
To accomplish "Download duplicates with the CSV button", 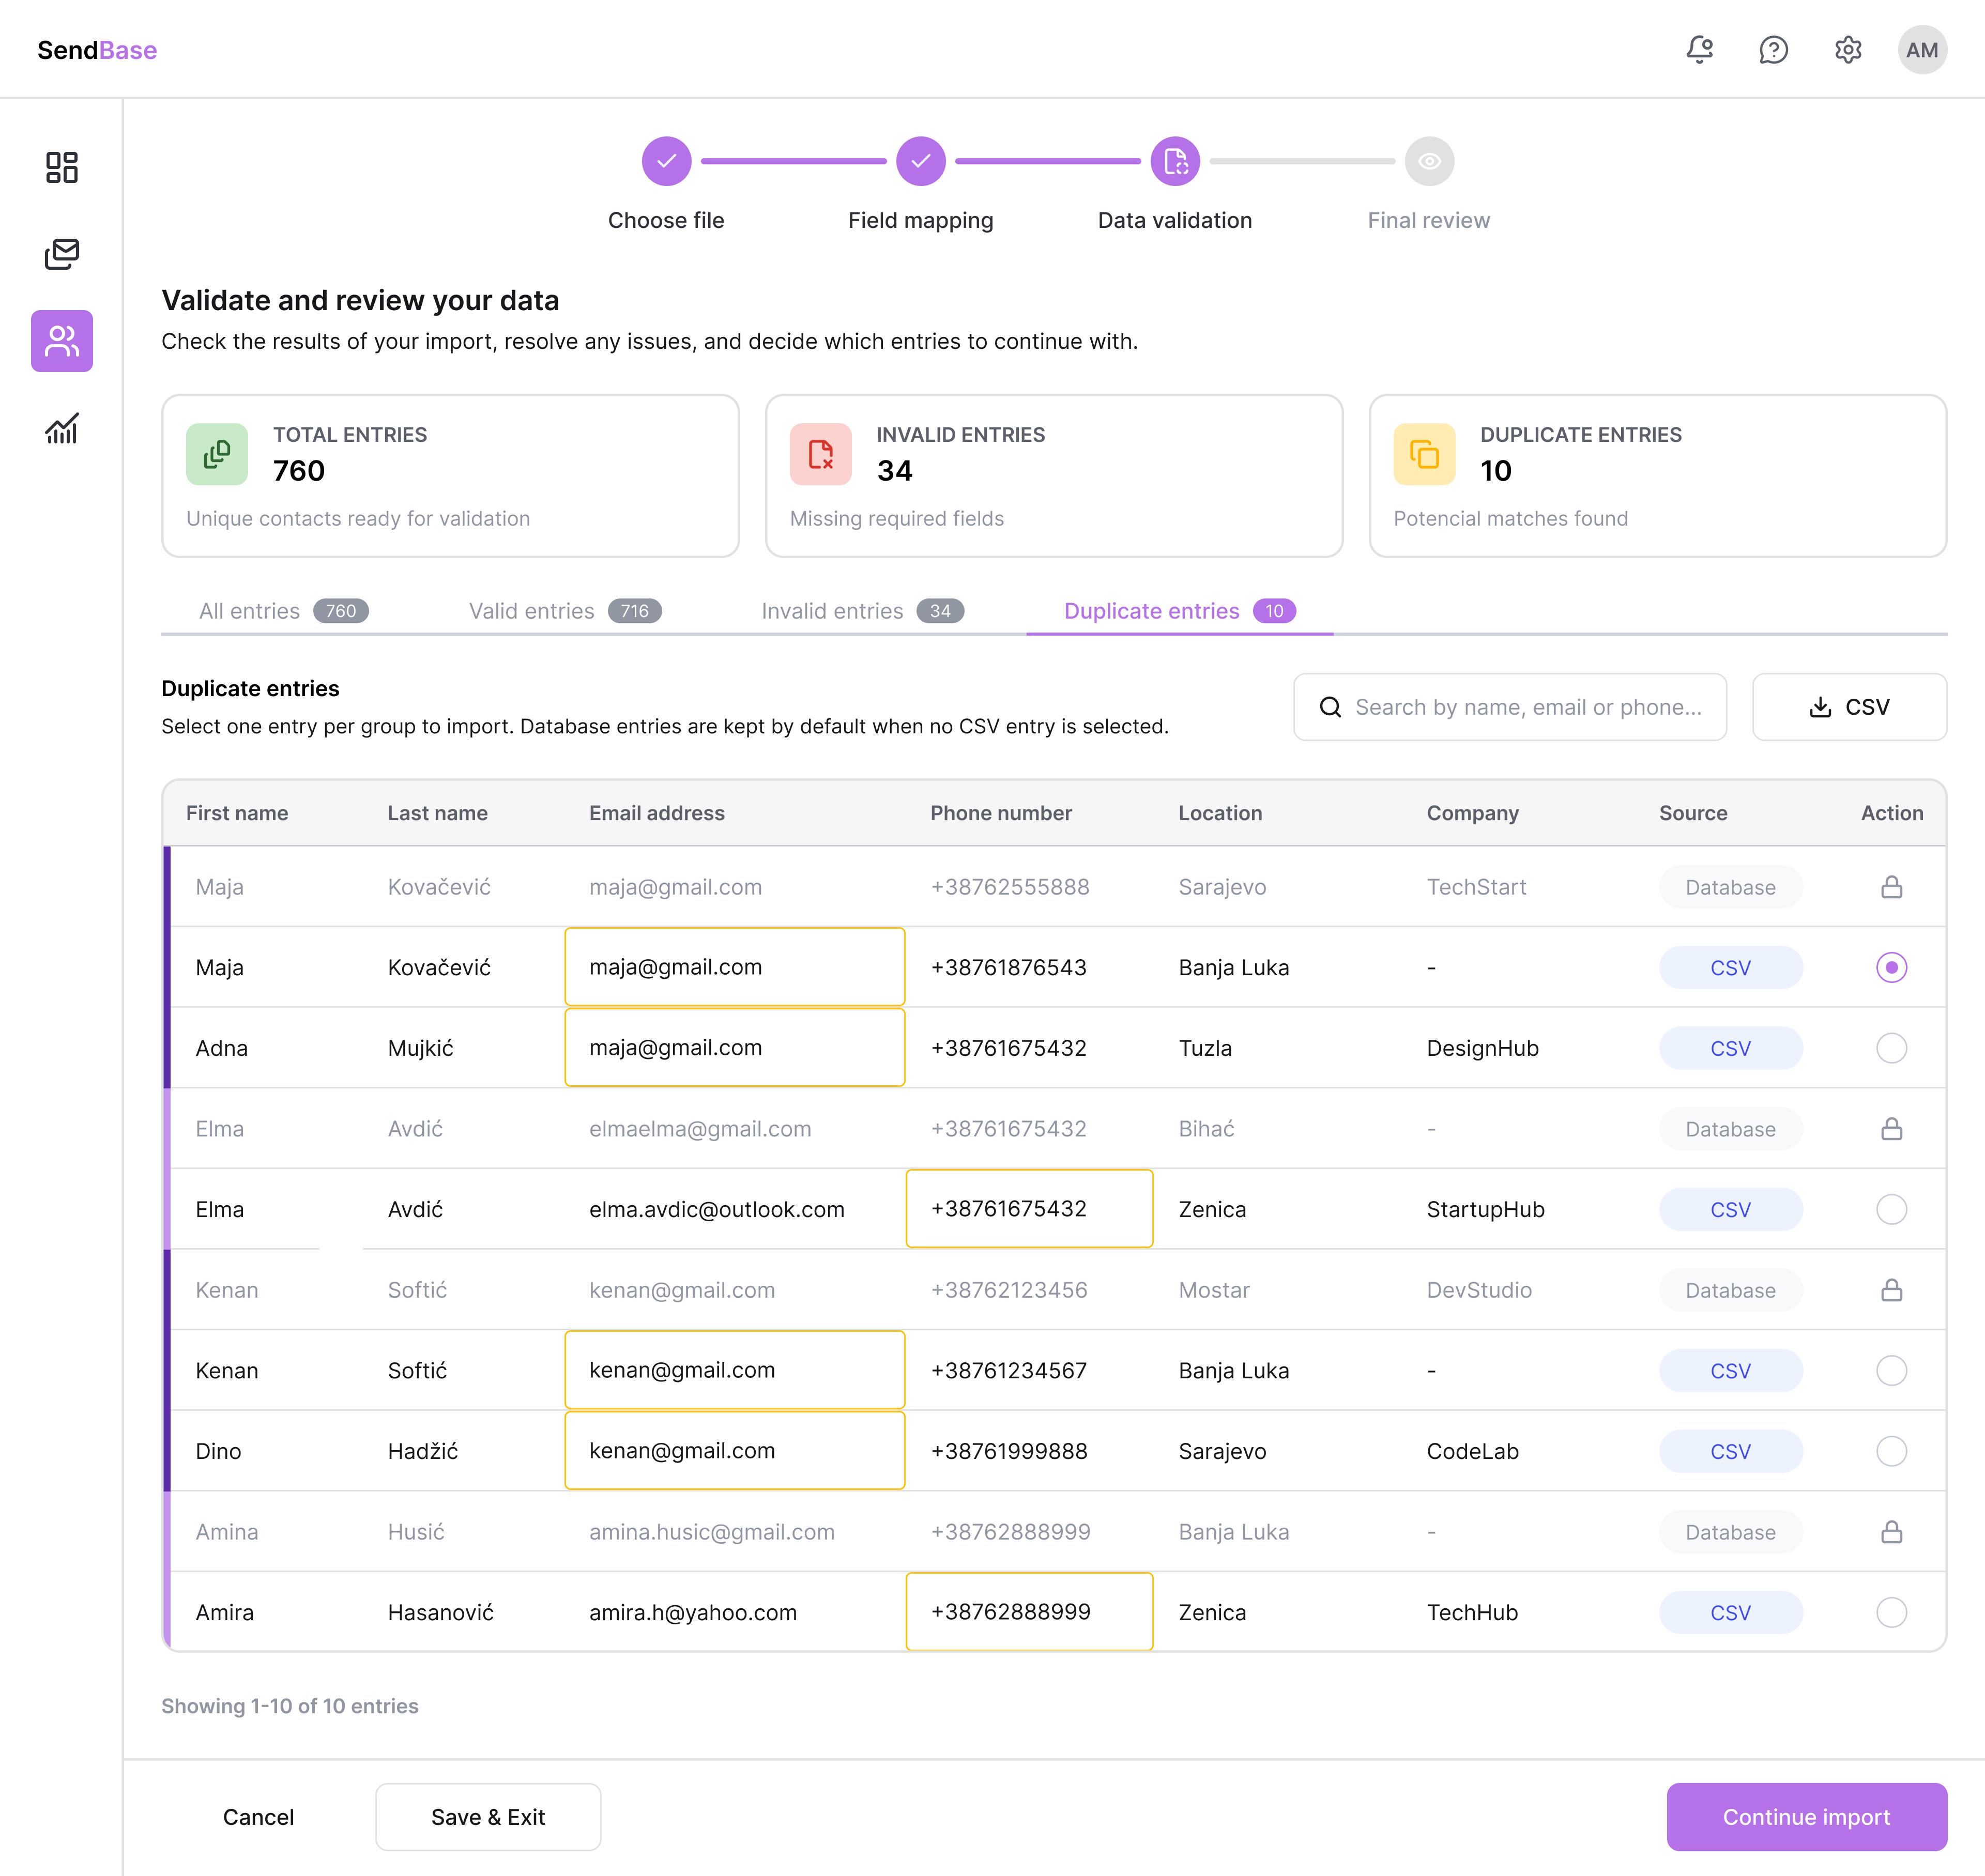I will point(1848,707).
